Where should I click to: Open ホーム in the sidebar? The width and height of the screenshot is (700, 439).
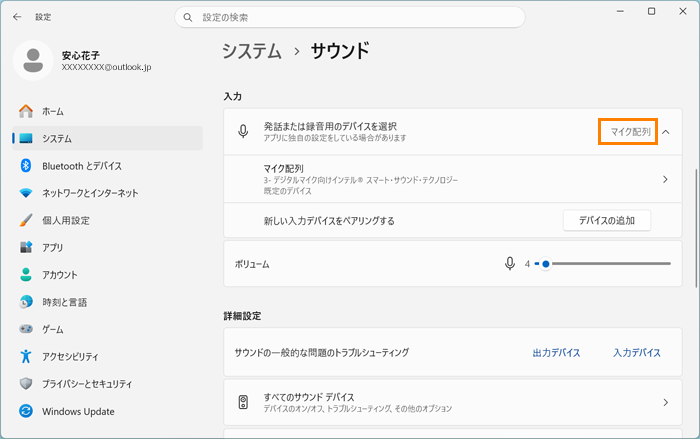107,111
